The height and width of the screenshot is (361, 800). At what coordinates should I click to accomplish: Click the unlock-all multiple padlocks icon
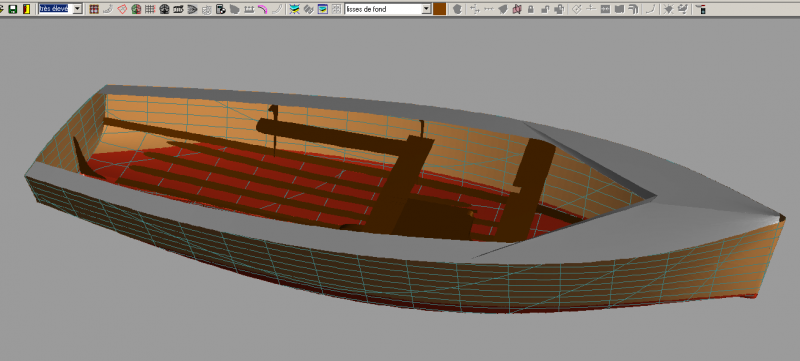coord(559,9)
